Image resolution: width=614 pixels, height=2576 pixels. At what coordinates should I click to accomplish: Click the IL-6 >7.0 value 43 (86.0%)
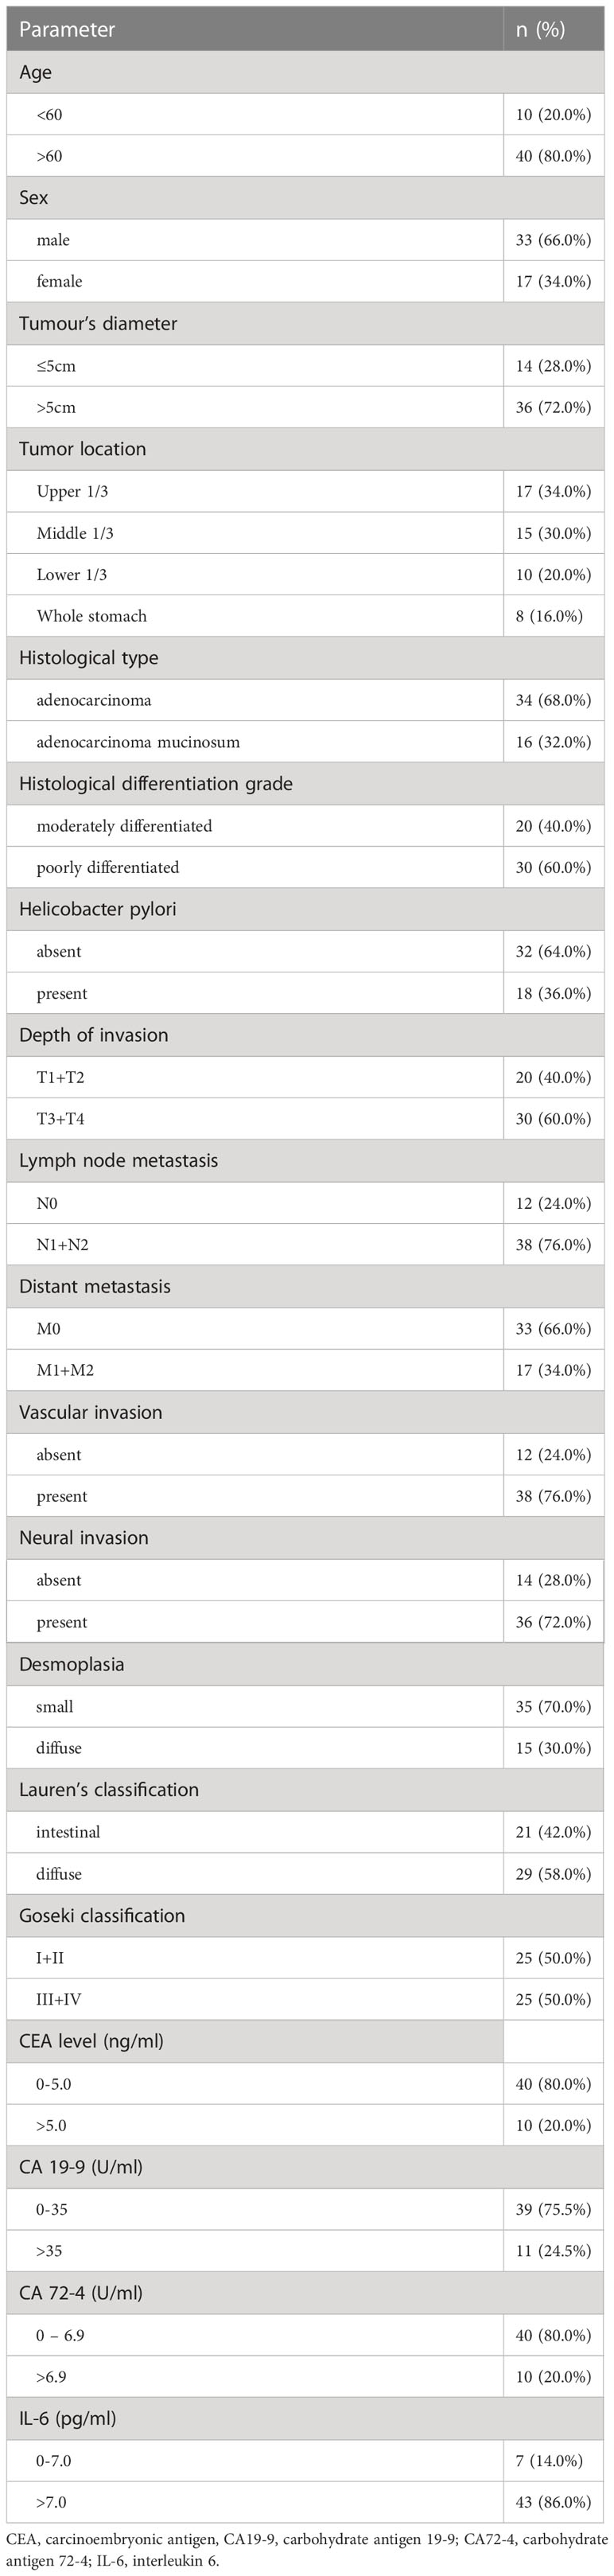[x=553, y=2502]
